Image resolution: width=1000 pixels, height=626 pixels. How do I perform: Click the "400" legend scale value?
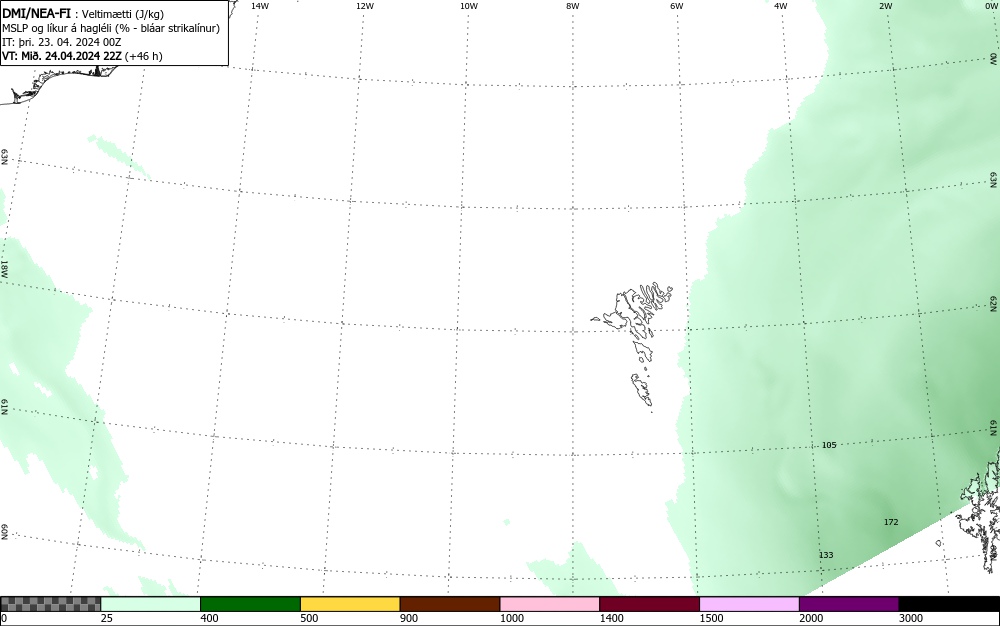(209, 618)
